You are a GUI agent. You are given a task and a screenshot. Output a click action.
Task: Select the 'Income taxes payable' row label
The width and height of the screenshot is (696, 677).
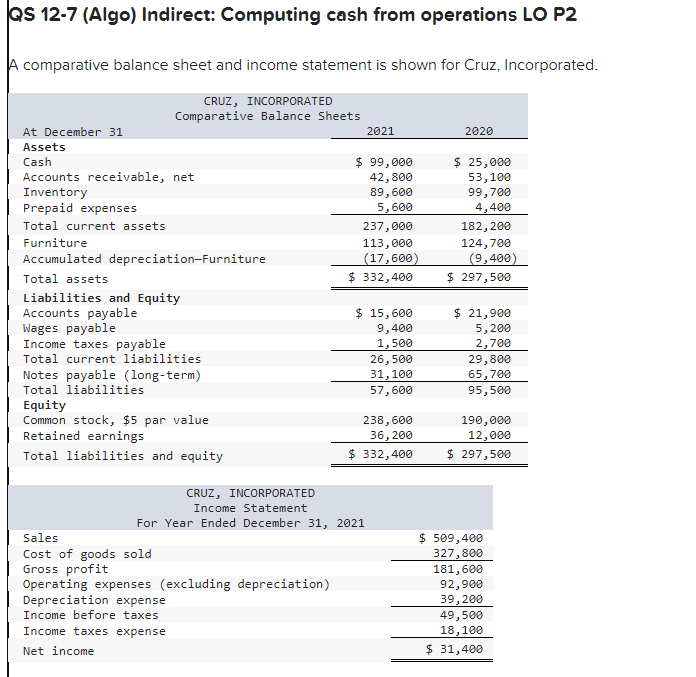tap(94, 344)
